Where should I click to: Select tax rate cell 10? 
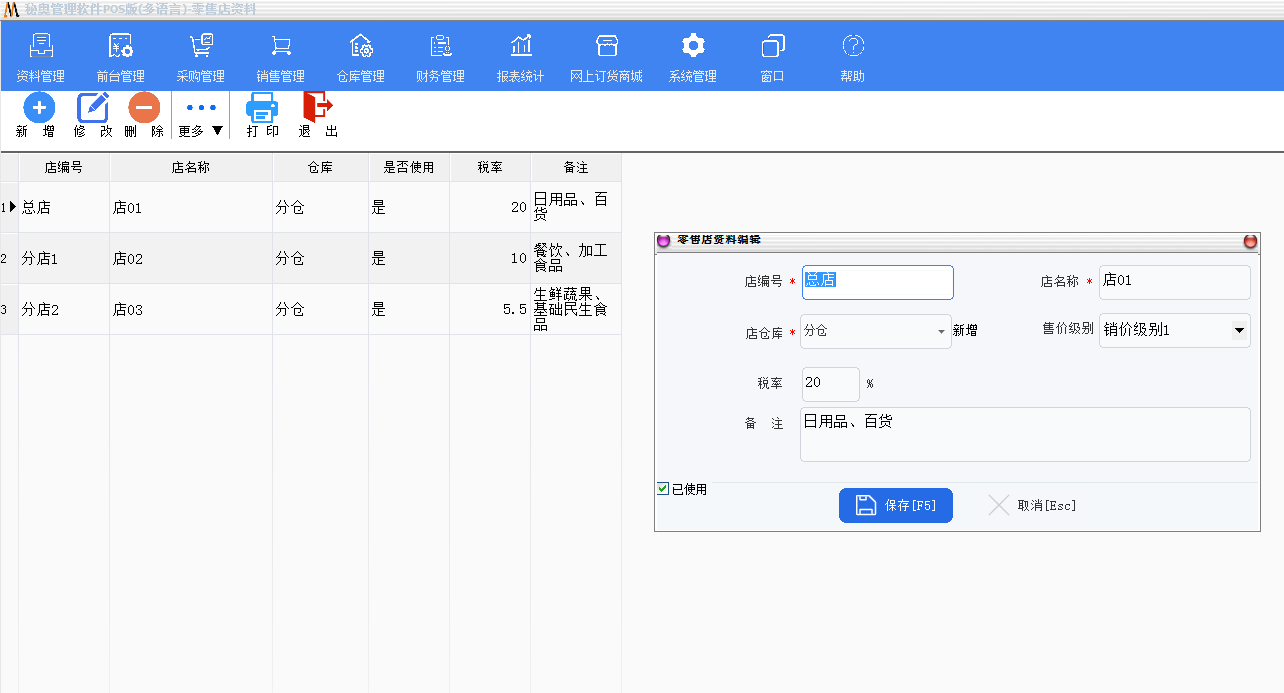tap(490, 258)
